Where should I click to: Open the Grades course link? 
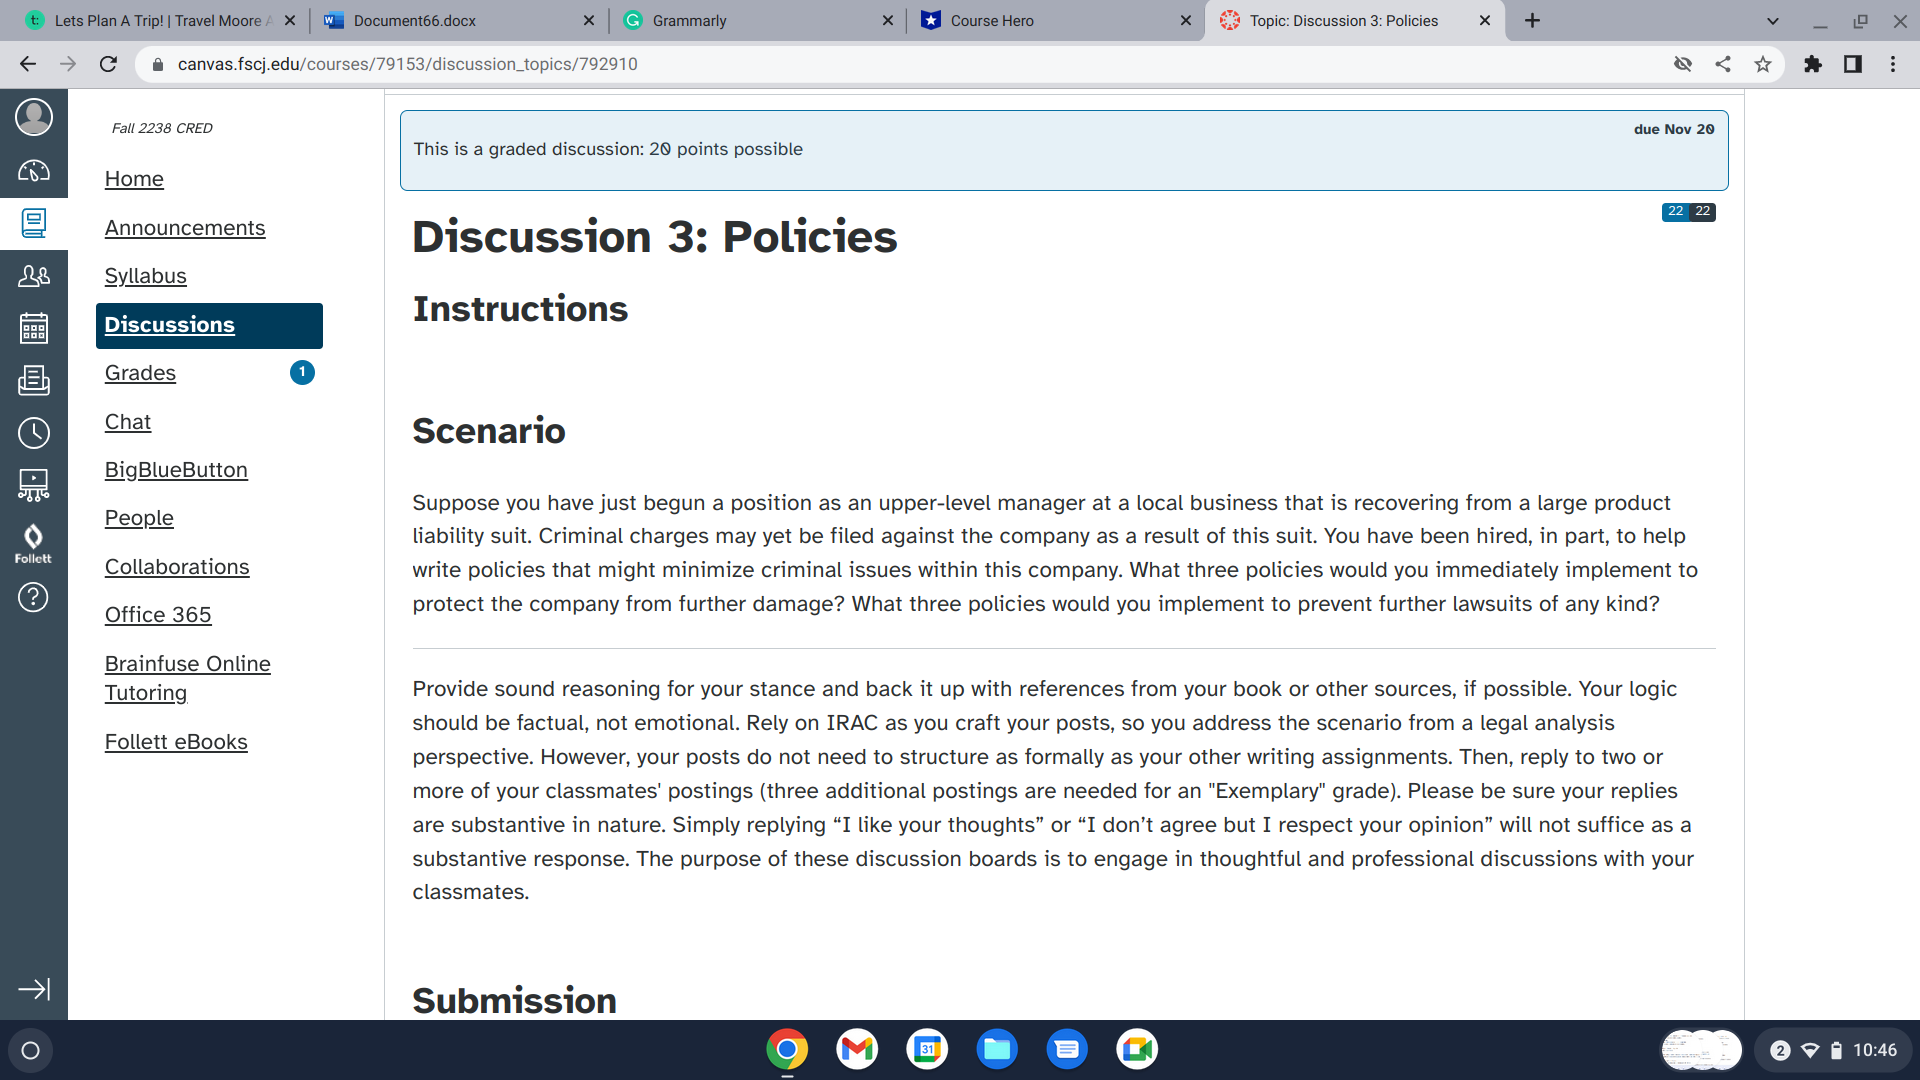140,373
